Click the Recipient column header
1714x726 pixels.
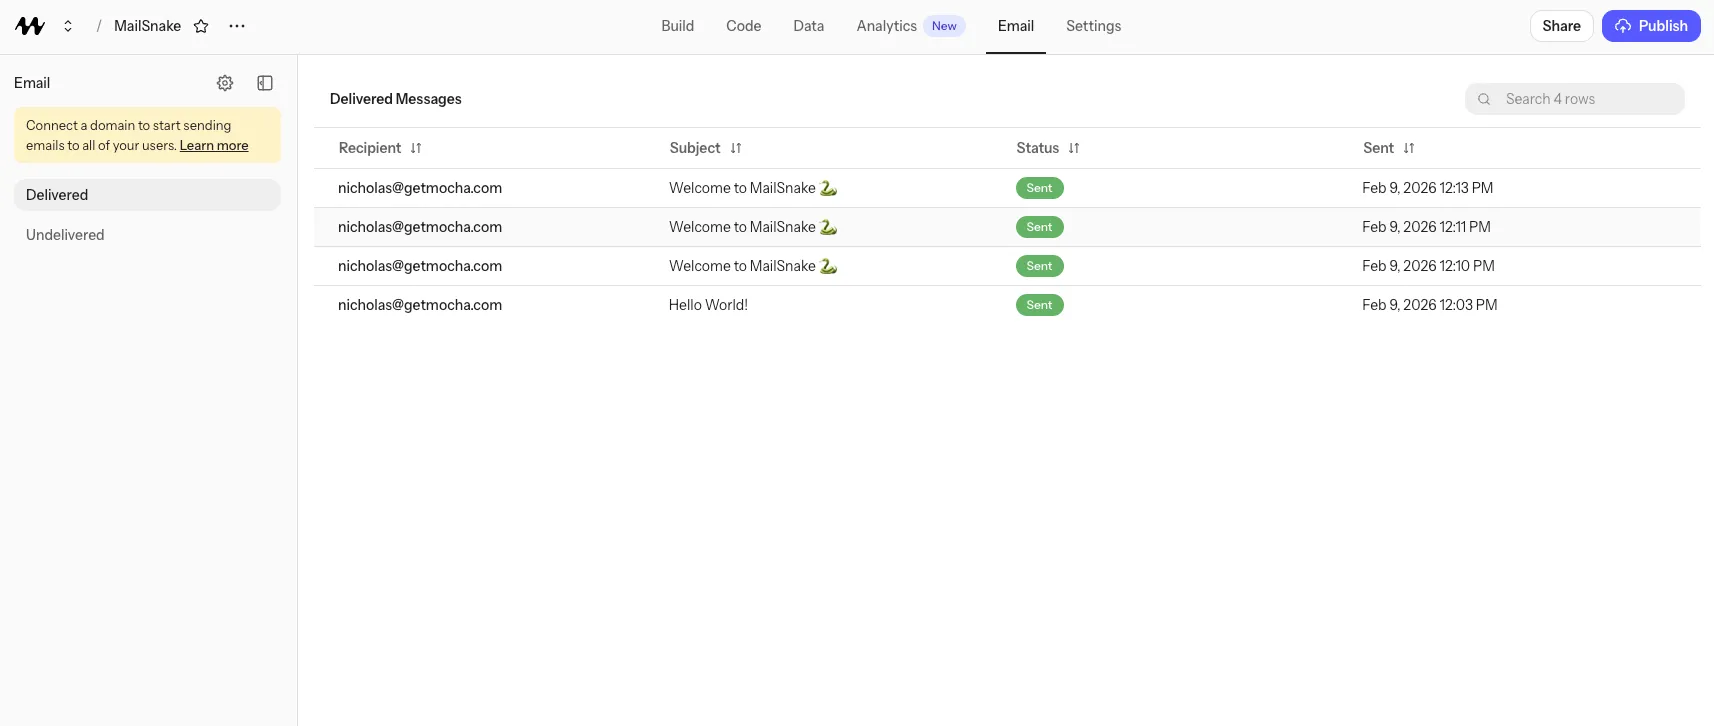(x=369, y=148)
